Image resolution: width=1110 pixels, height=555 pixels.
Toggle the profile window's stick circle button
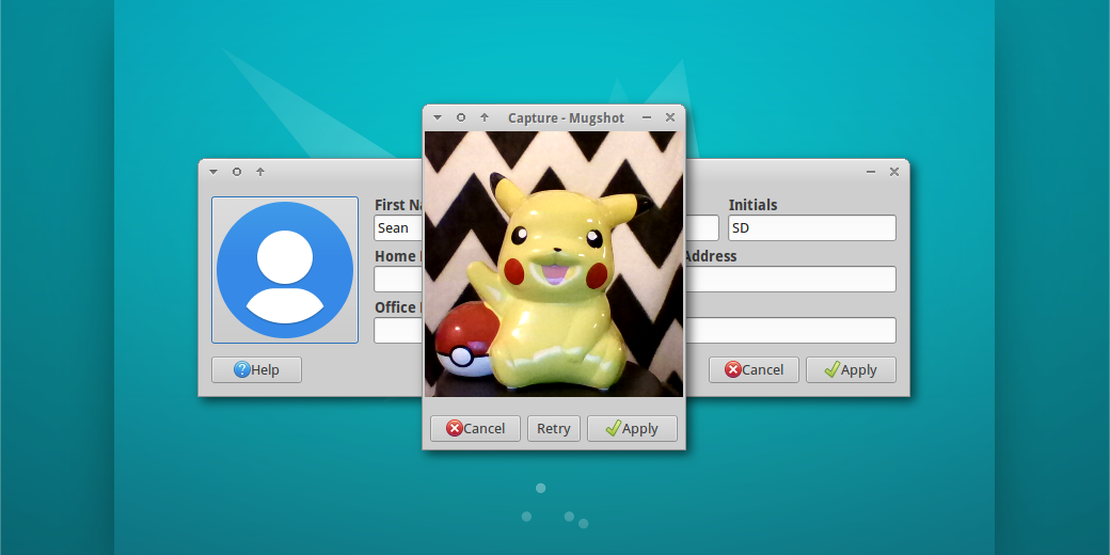pos(237,172)
